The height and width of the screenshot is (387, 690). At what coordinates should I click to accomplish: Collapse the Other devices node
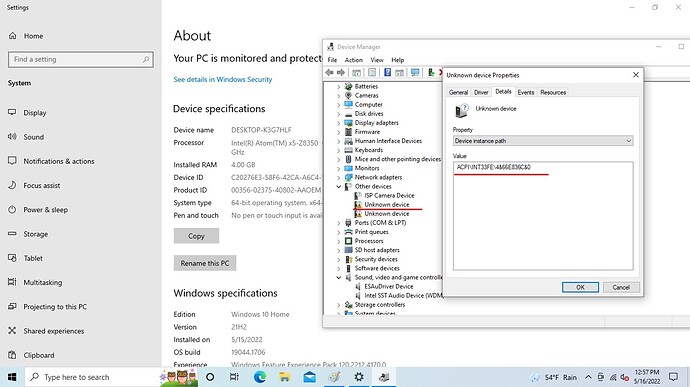(x=338, y=187)
